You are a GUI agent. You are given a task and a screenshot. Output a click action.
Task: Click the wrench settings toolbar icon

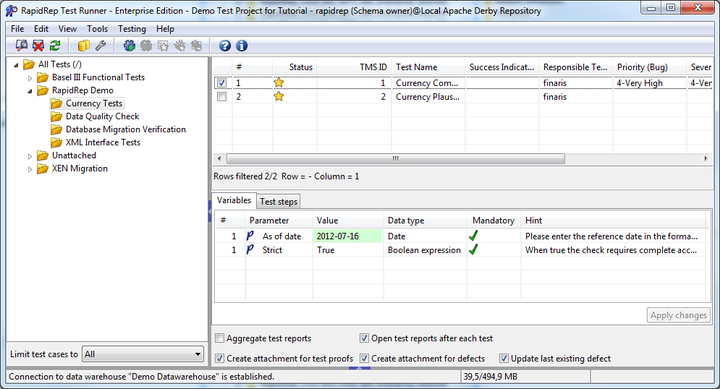tap(100, 45)
